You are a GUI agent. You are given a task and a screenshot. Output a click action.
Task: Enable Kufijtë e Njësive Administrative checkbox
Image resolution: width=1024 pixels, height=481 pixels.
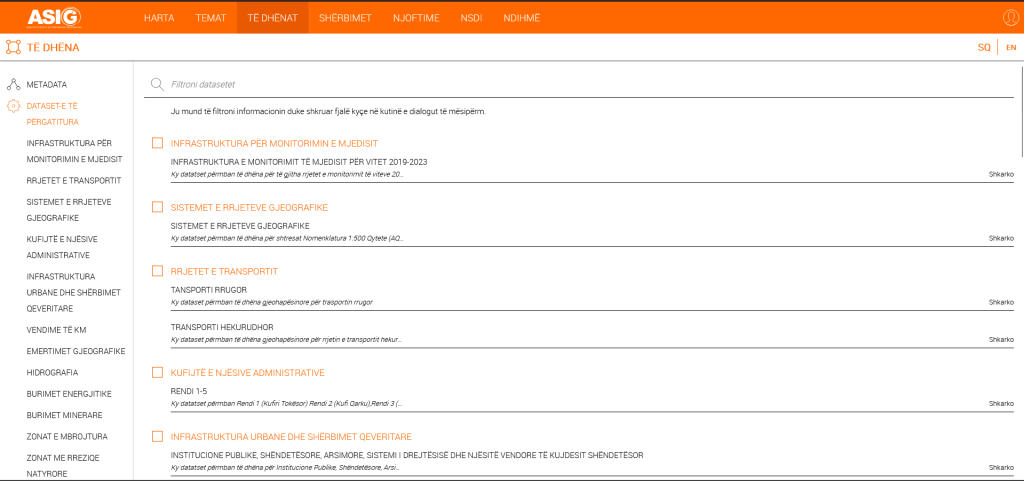(157, 373)
